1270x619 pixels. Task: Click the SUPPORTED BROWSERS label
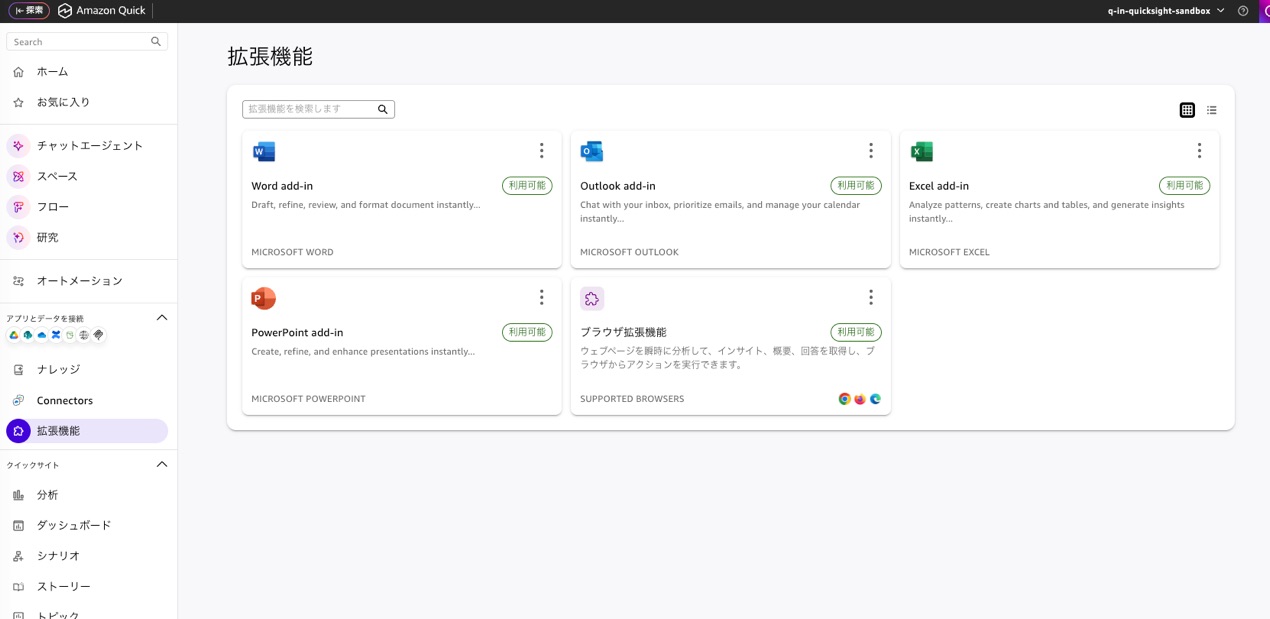632,399
